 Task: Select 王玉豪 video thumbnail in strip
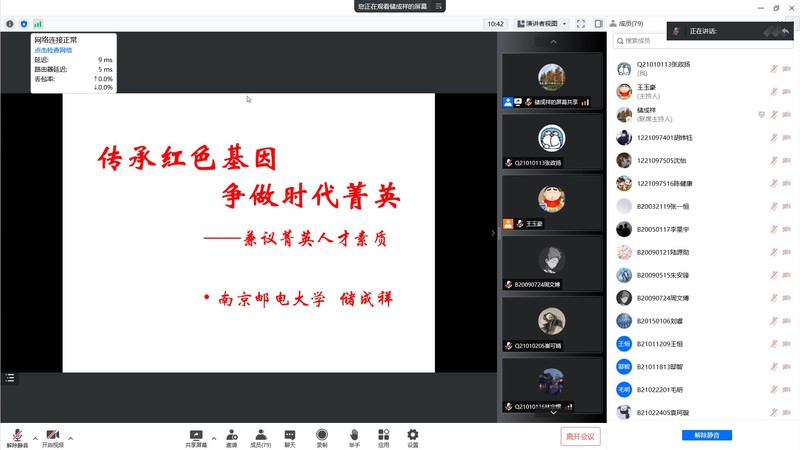pyautogui.click(x=552, y=203)
